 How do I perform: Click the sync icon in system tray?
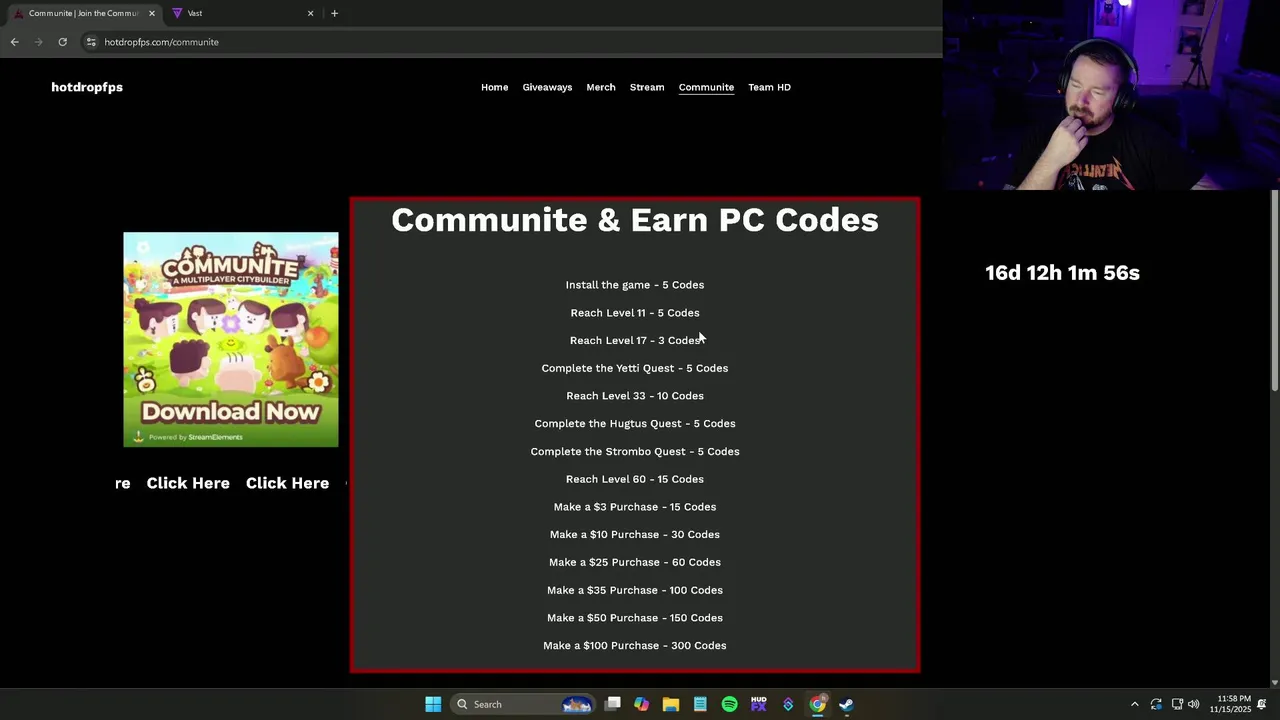(1156, 704)
